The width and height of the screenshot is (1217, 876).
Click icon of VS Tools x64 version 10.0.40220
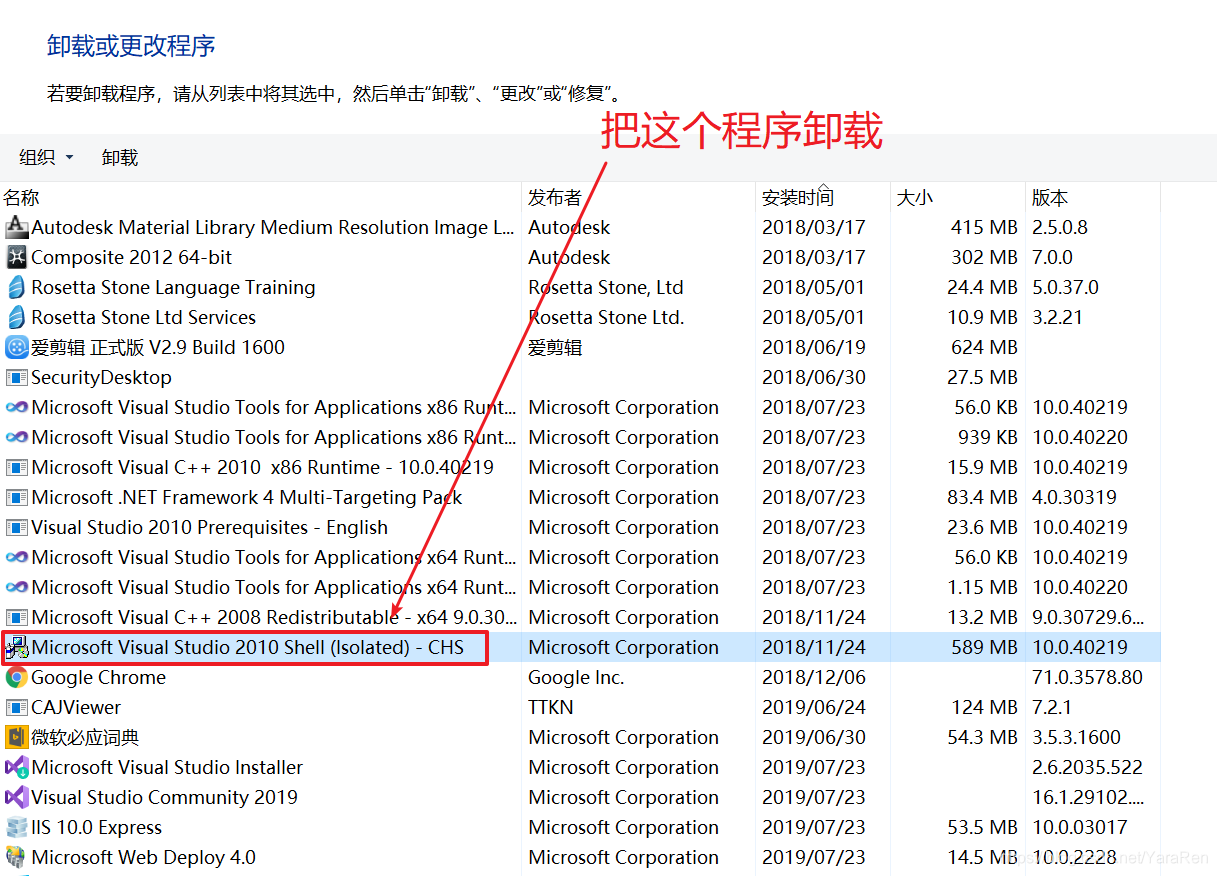(16, 587)
